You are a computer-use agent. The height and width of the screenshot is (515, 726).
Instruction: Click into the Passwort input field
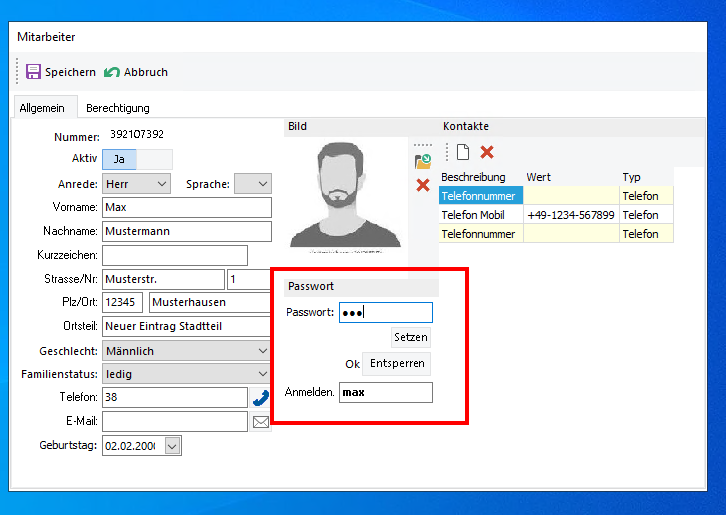click(x=385, y=313)
